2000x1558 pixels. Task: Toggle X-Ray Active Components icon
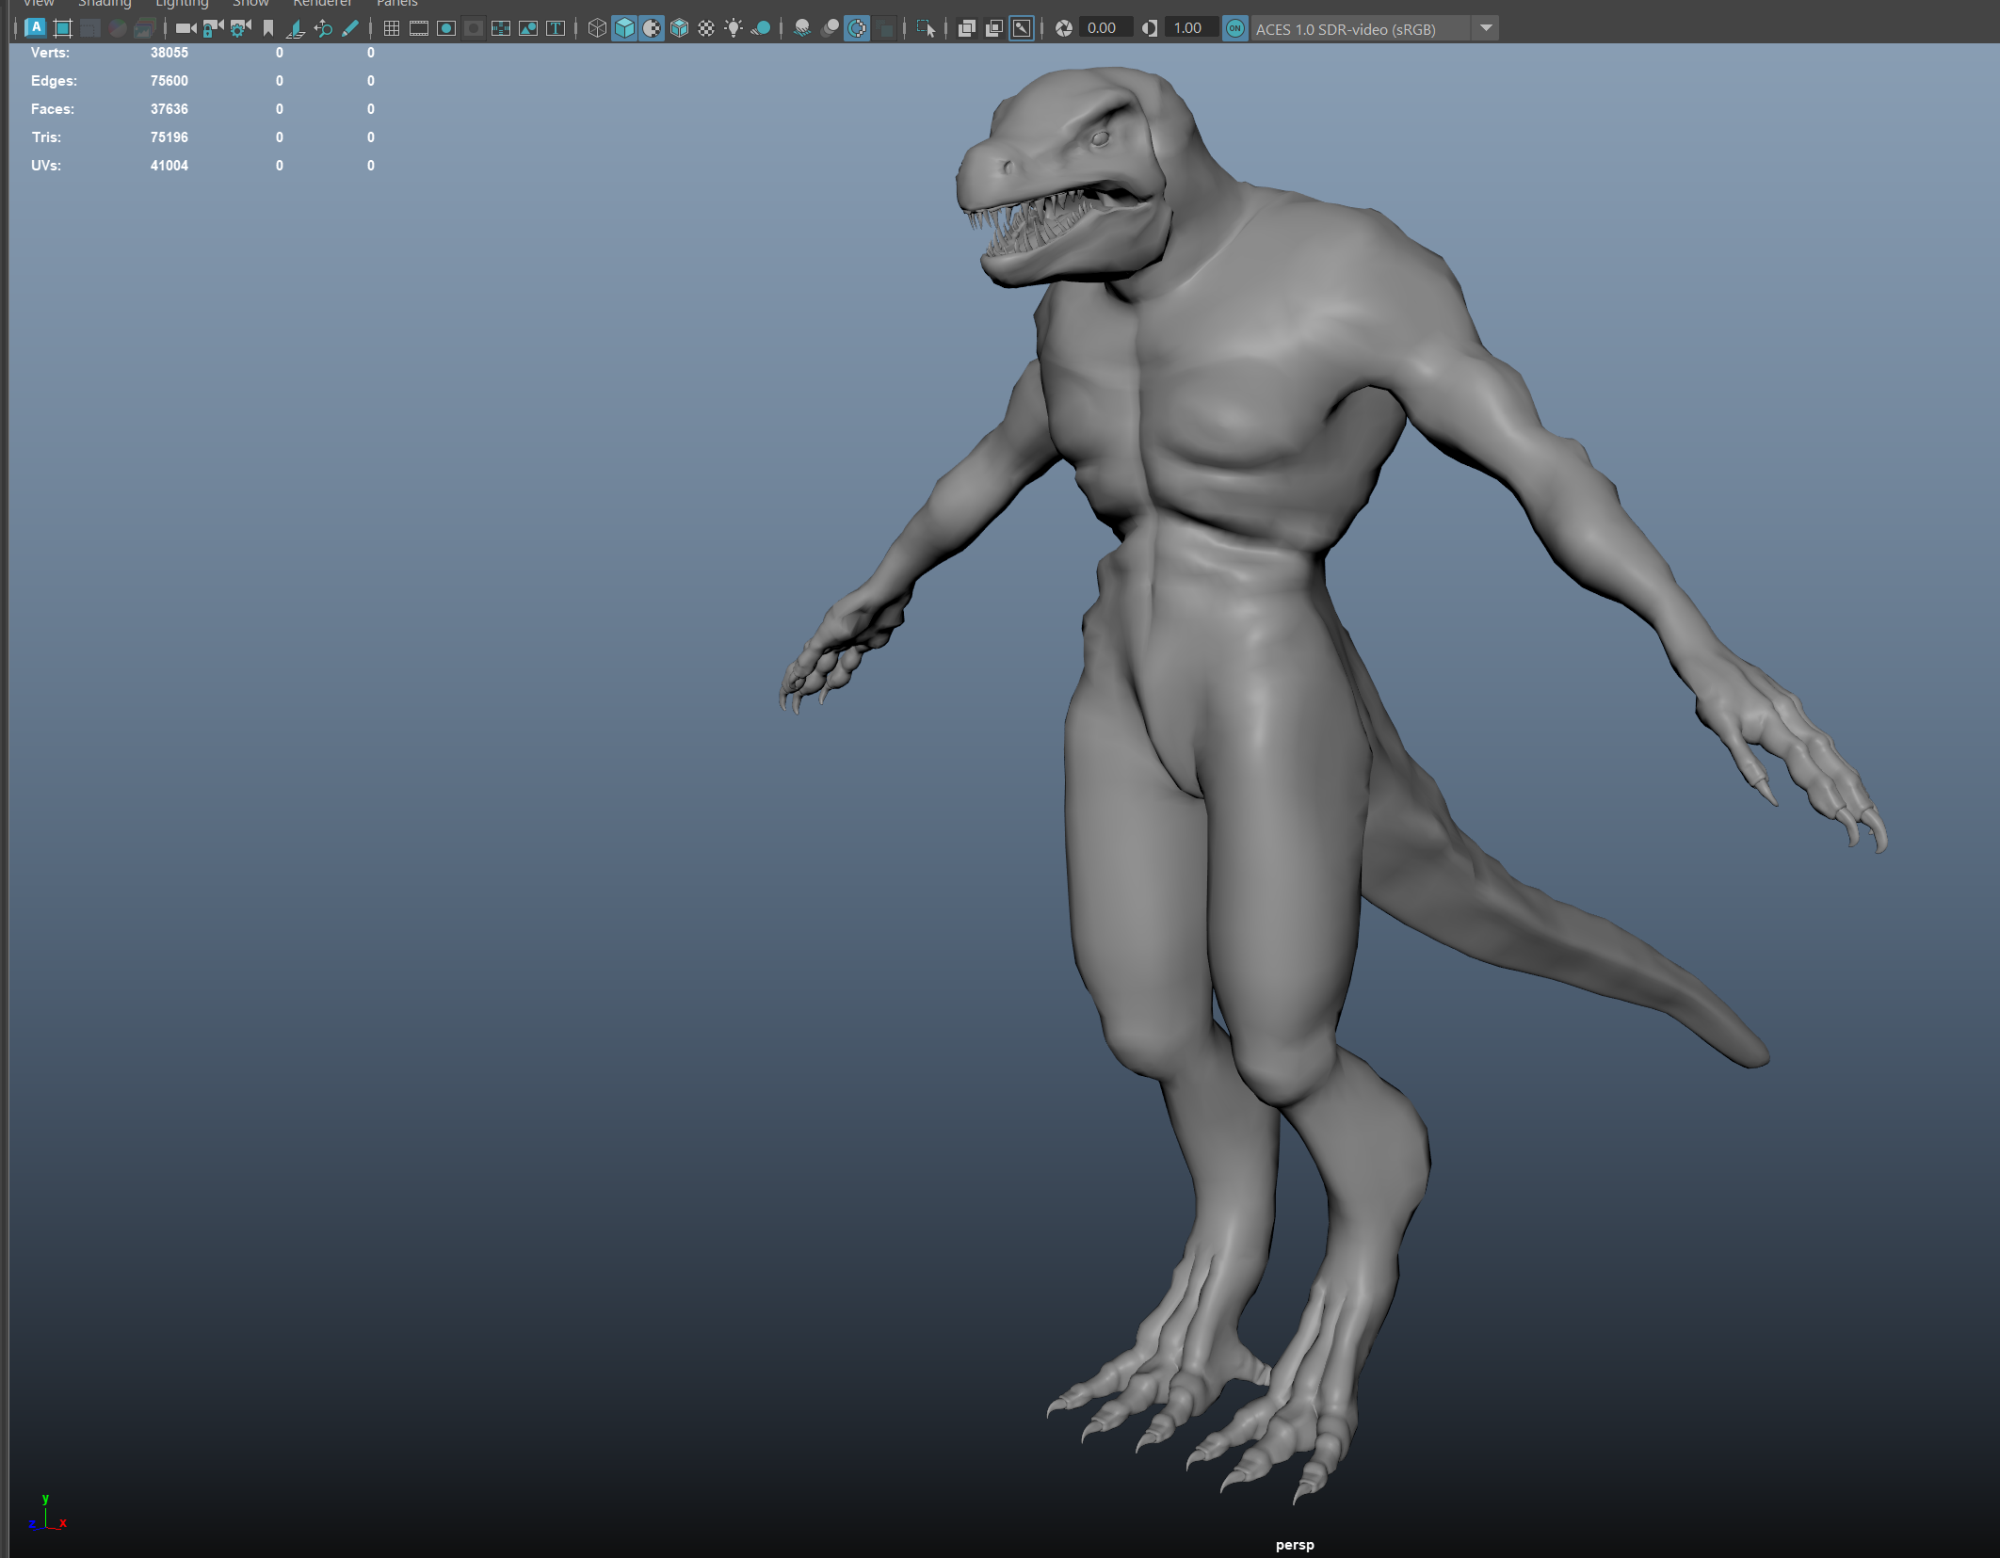pyautogui.click(x=994, y=28)
